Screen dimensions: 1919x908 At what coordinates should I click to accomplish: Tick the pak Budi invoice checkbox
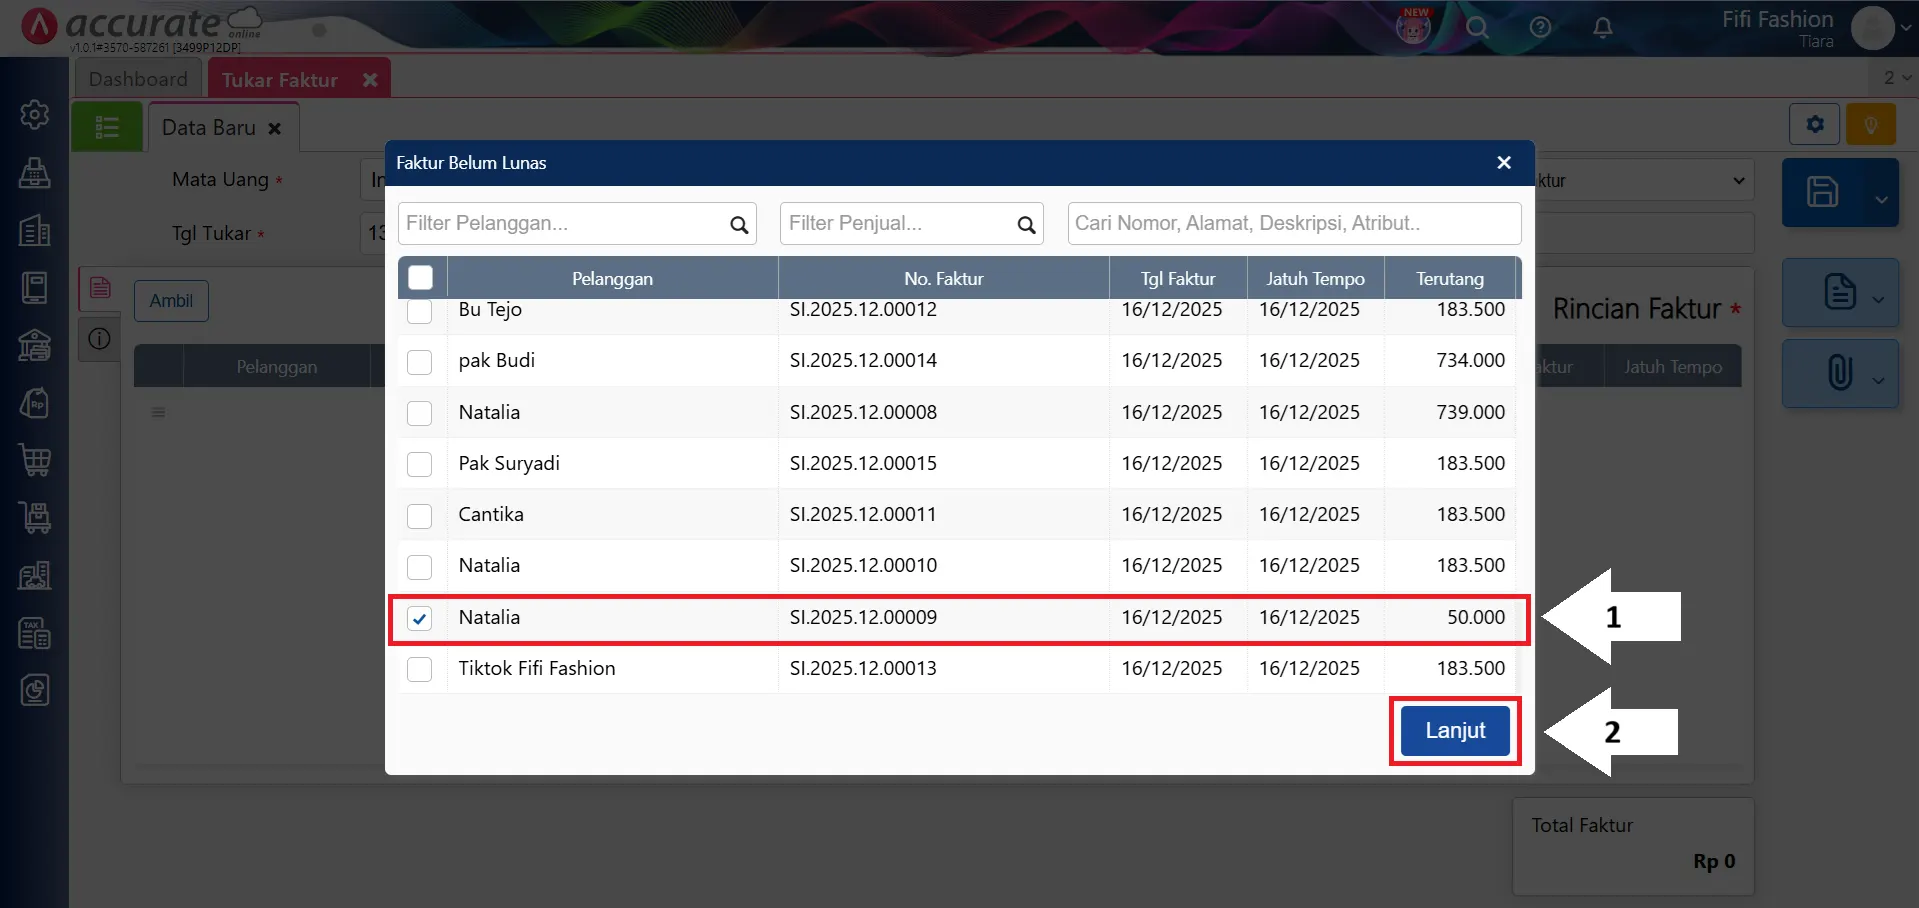420,362
